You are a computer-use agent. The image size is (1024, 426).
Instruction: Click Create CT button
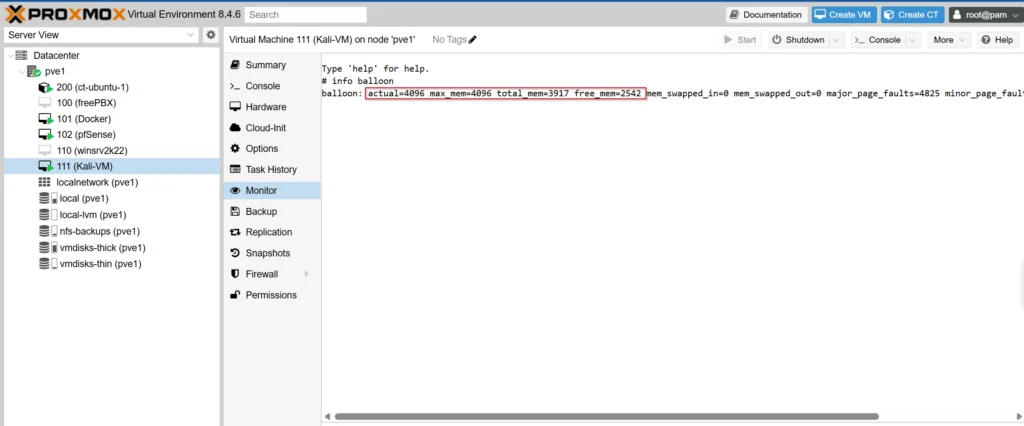[913, 14]
